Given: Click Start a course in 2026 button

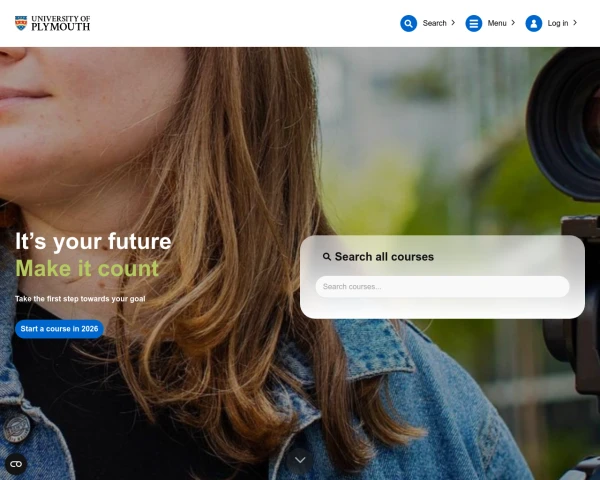Looking at the screenshot, I should [59, 329].
